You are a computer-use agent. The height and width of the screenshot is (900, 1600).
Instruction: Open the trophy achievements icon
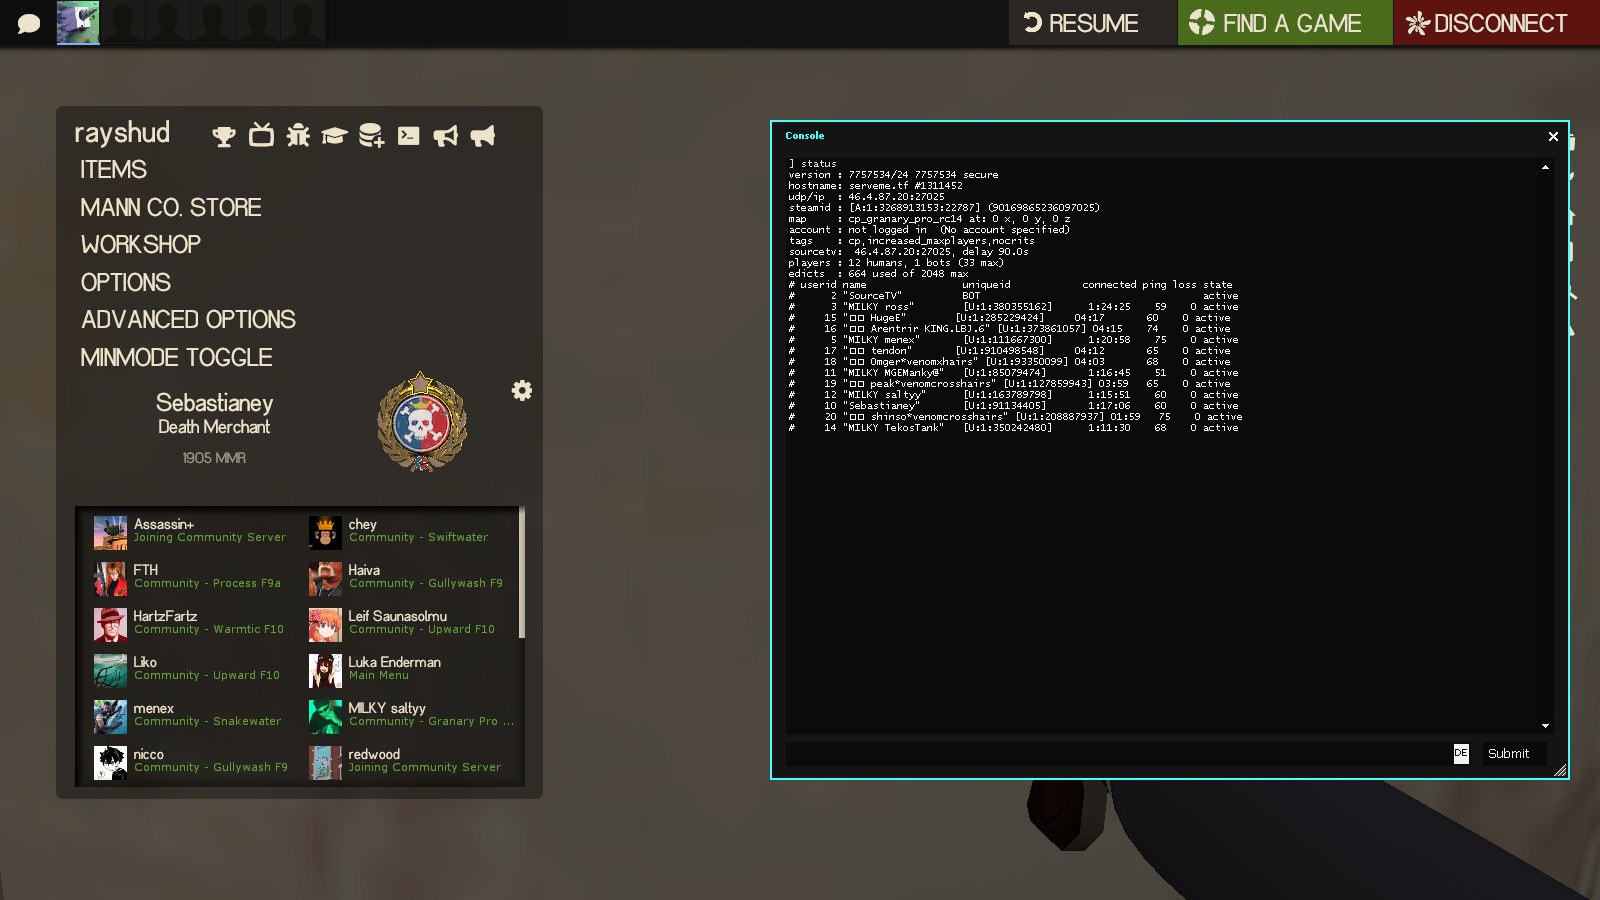(x=224, y=136)
